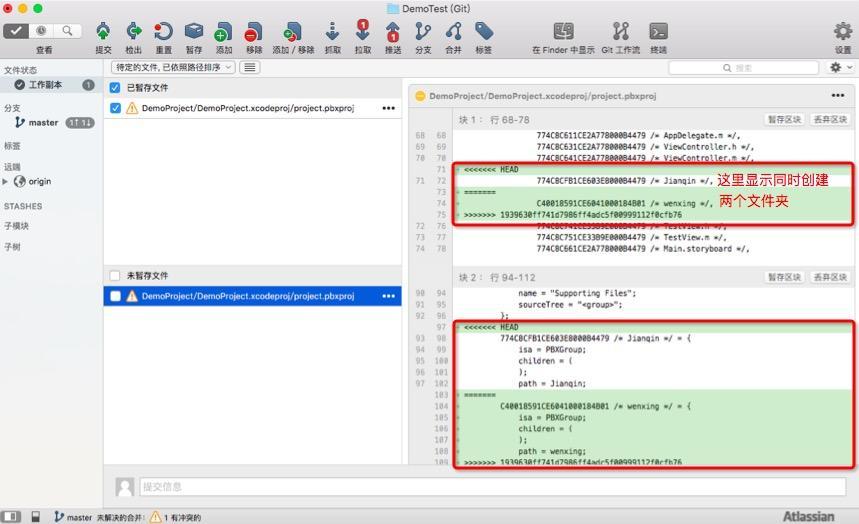Select staged file DemoProject project.pbxproj row
Viewport: 859px width, 524px height.
(253, 108)
